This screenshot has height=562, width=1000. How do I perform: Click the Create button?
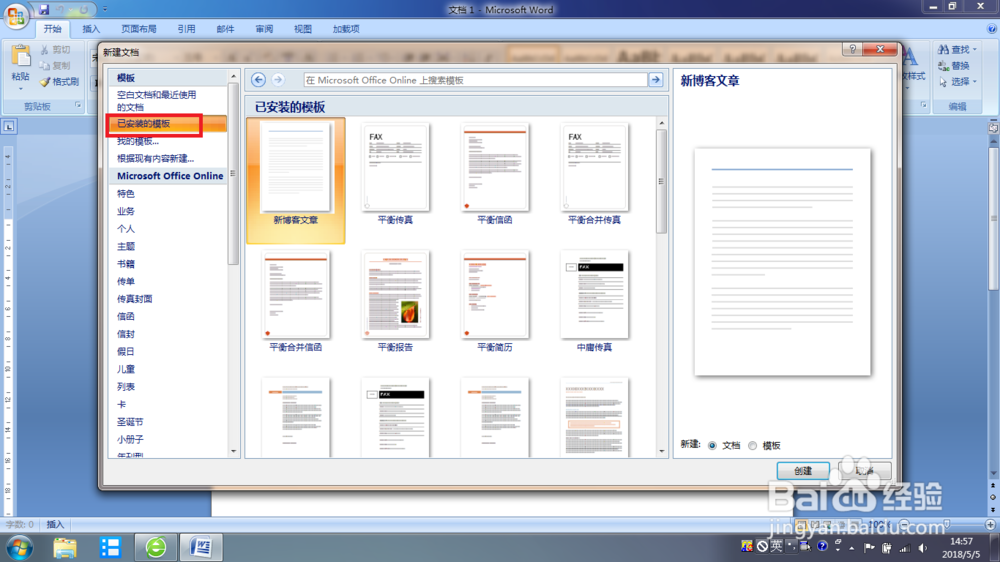[803, 471]
